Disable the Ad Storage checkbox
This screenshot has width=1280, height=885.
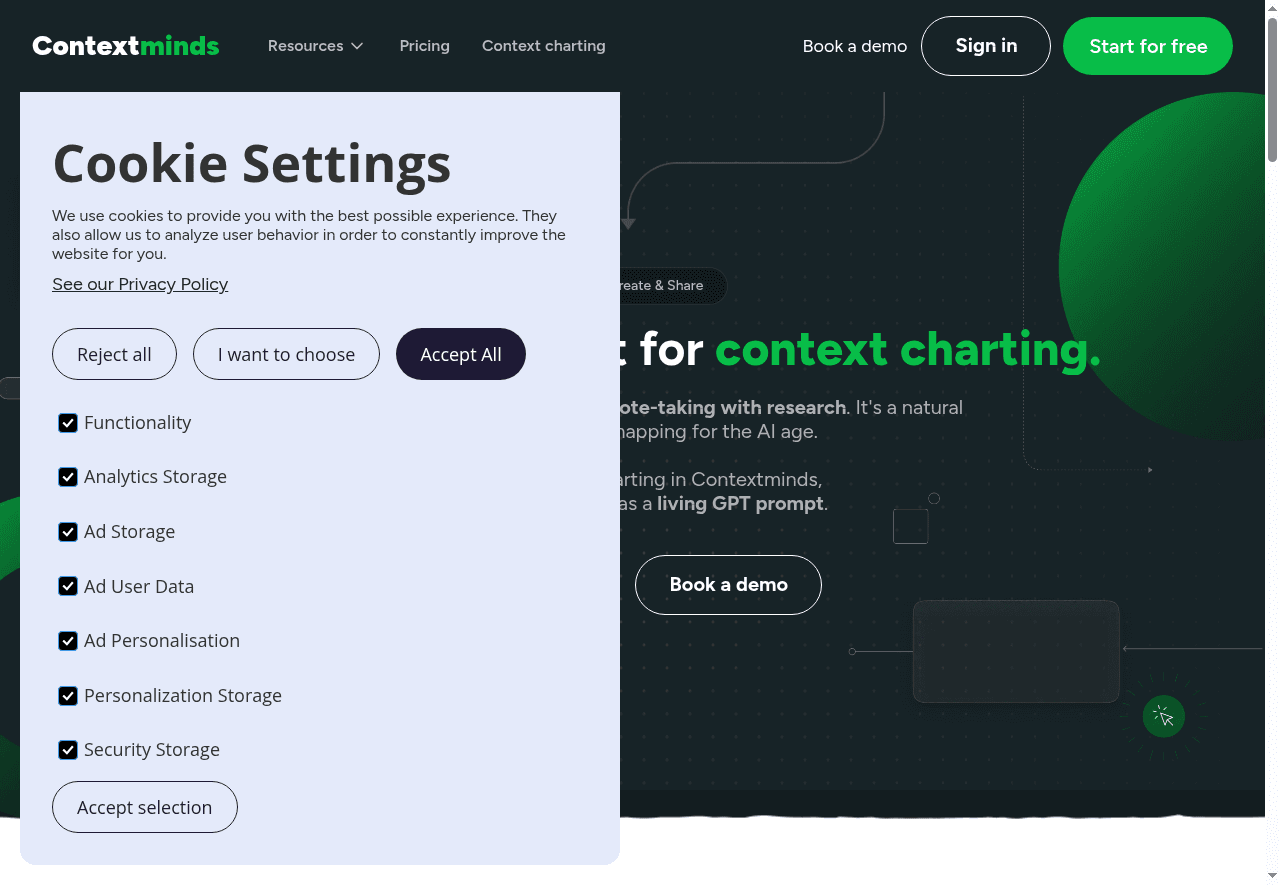tap(68, 532)
